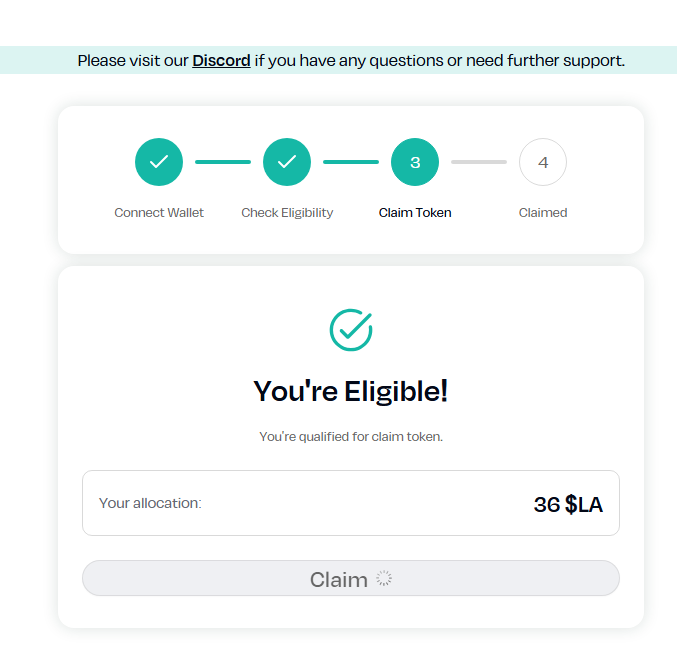Click the Check Eligibility step label

[x=287, y=213]
